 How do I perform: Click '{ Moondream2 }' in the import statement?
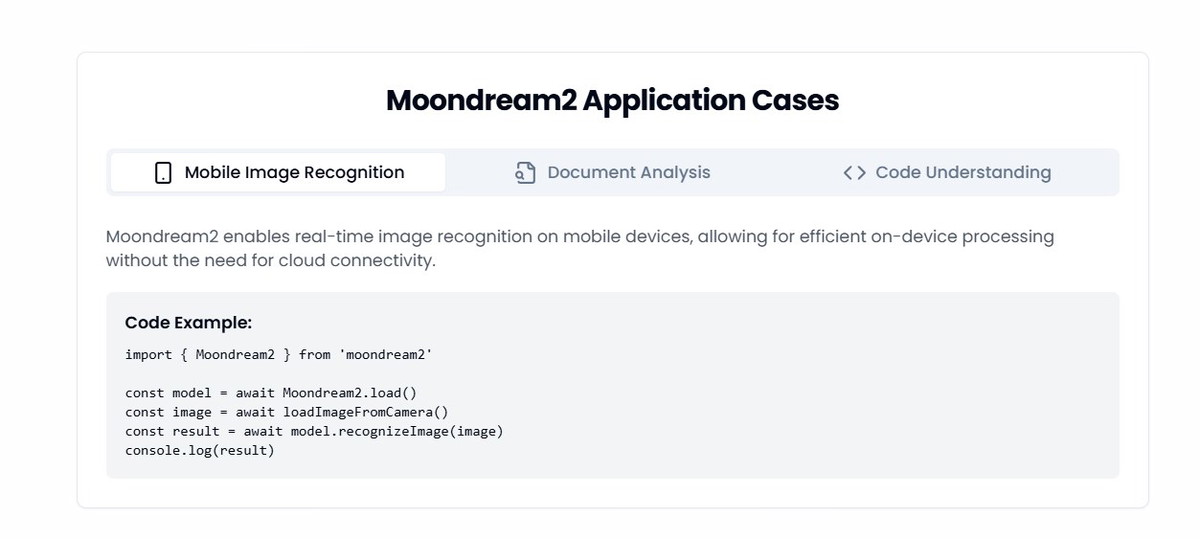point(235,355)
